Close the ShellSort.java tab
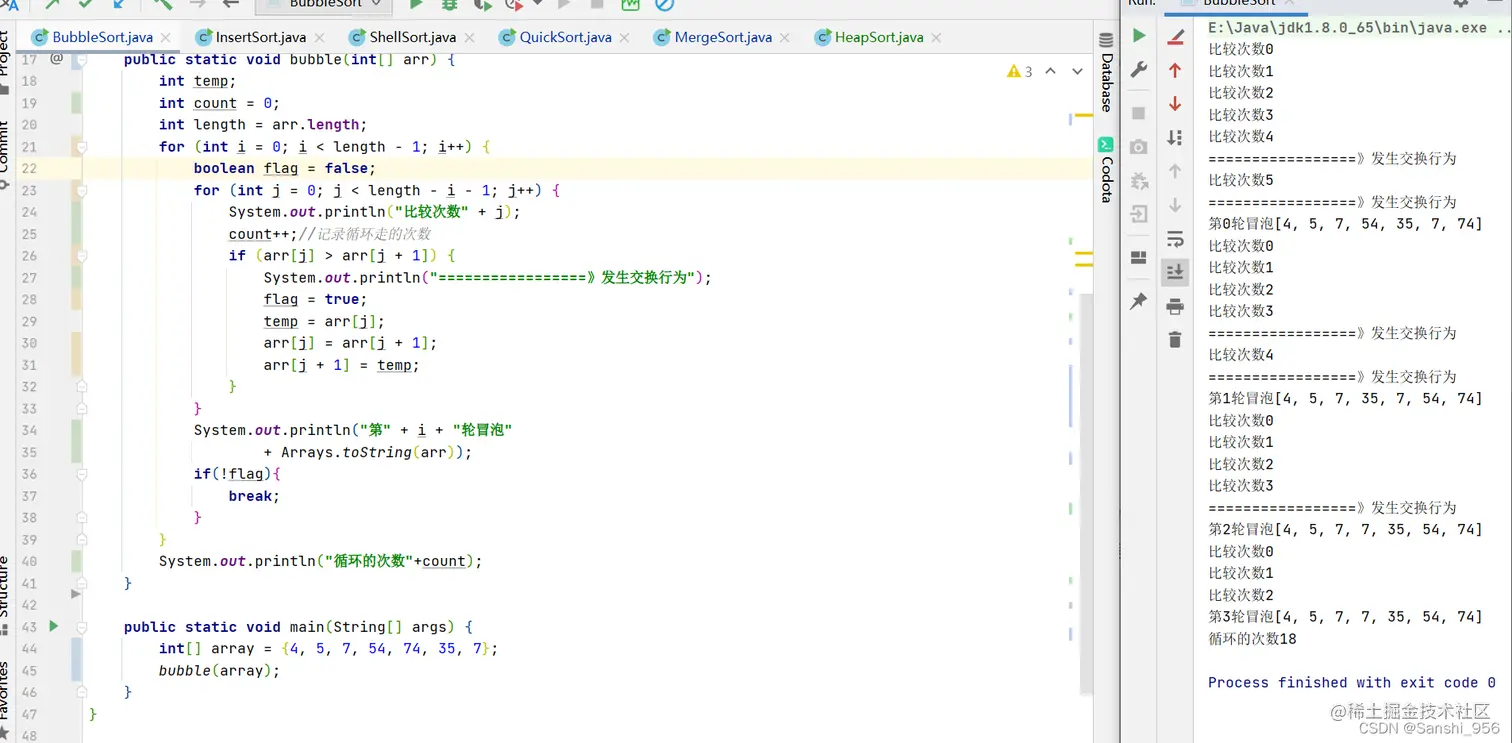 (x=469, y=38)
